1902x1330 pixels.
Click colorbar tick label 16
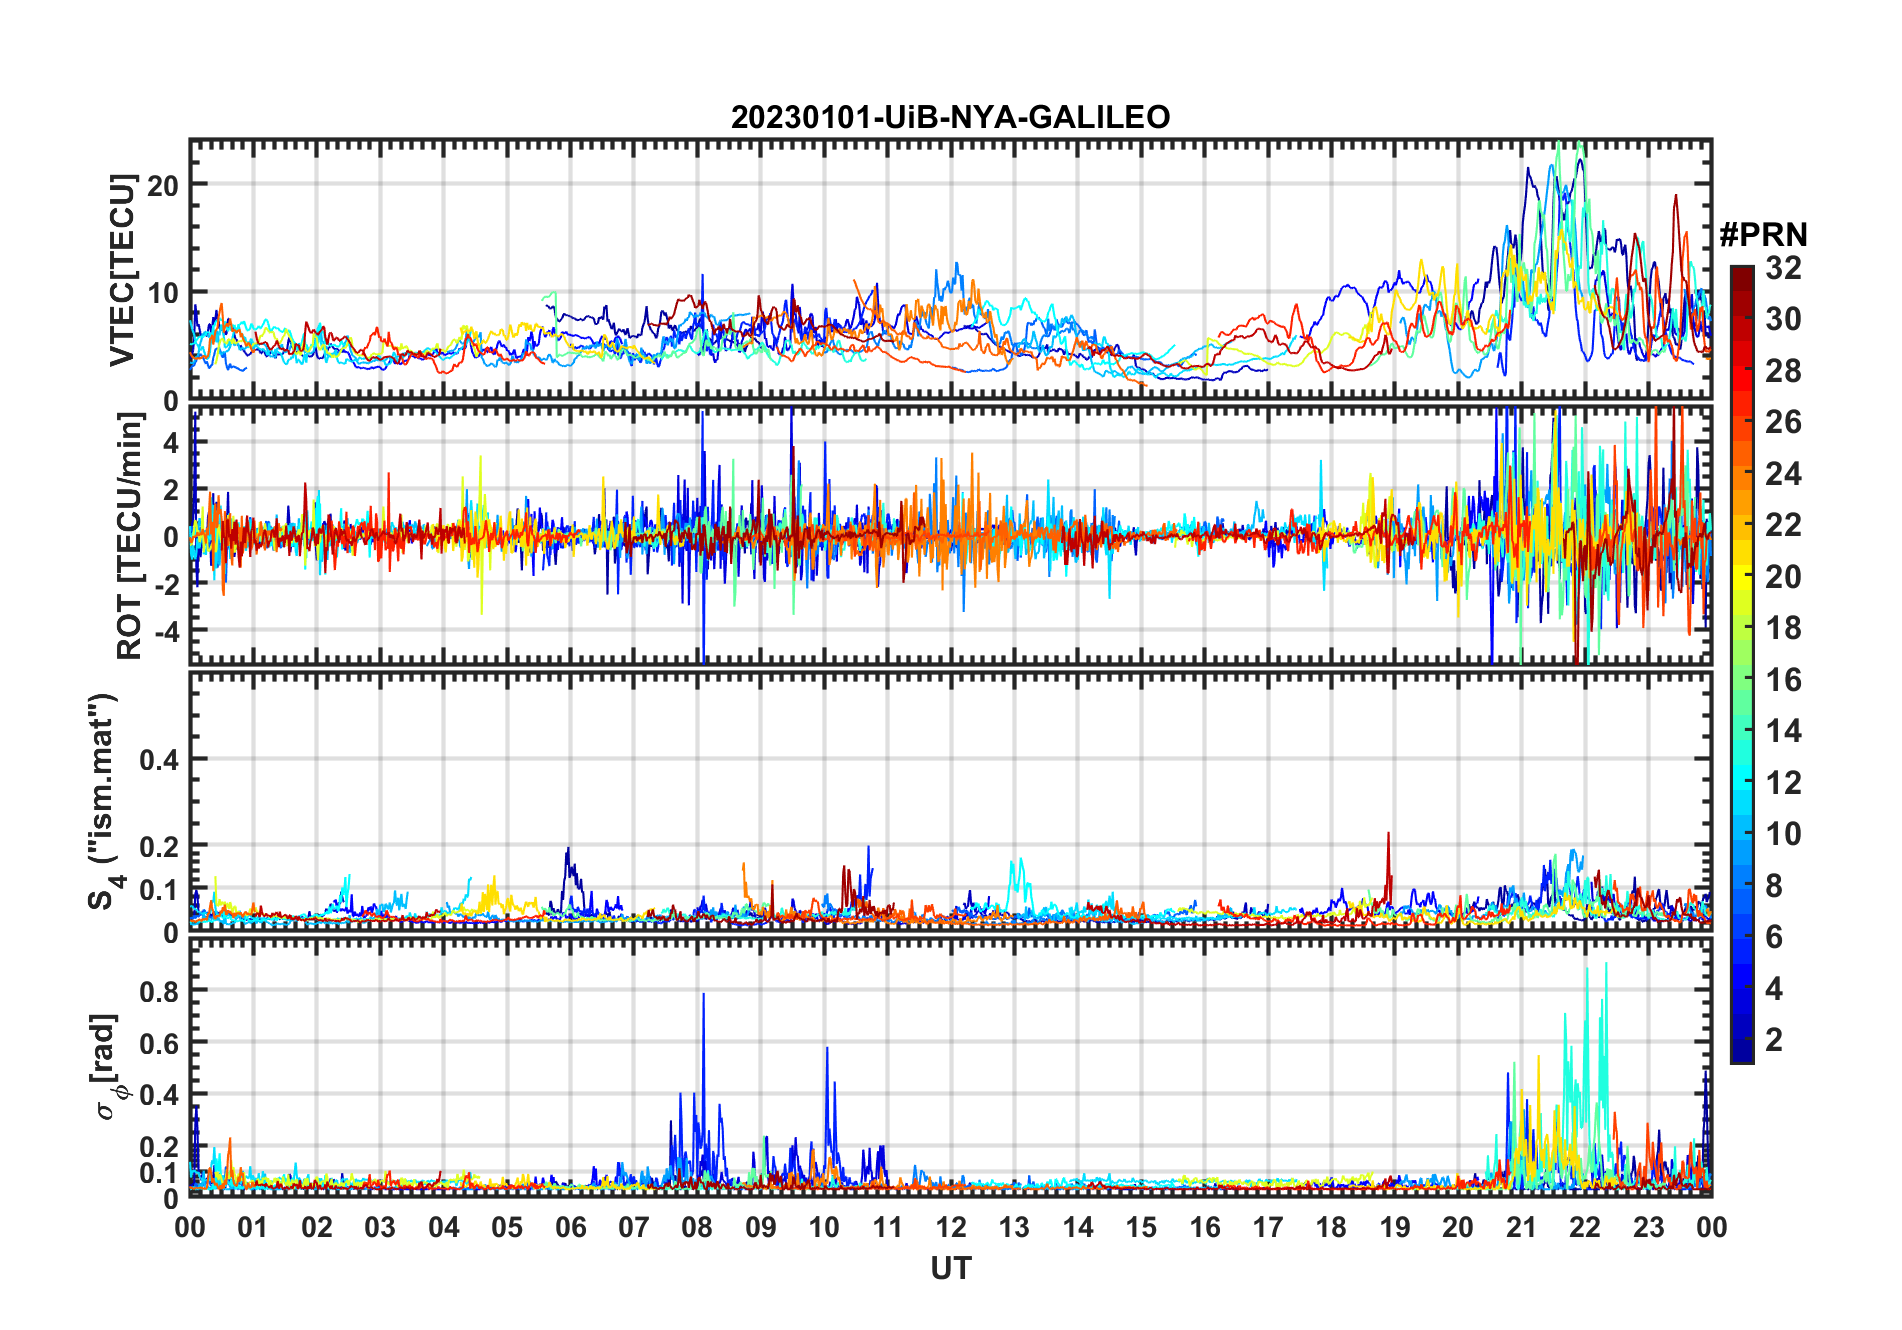pyautogui.click(x=1783, y=679)
